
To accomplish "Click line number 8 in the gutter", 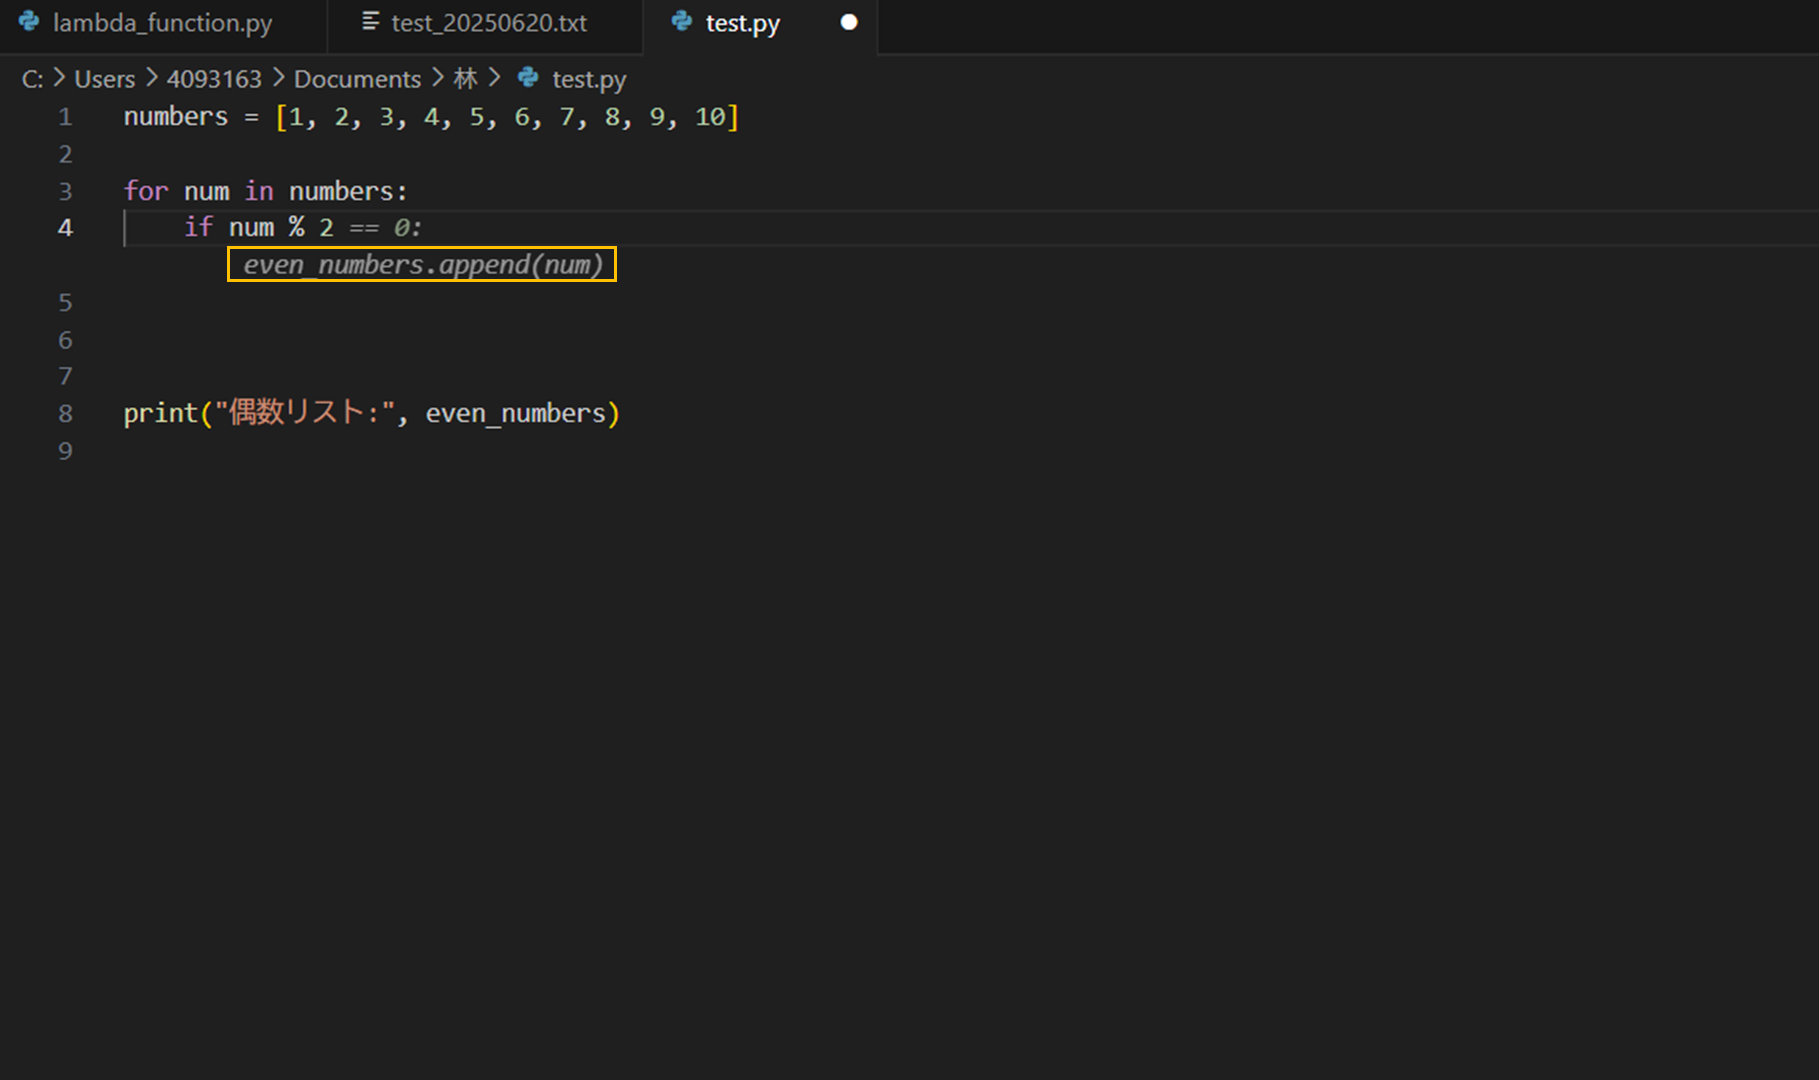I will [x=65, y=413].
